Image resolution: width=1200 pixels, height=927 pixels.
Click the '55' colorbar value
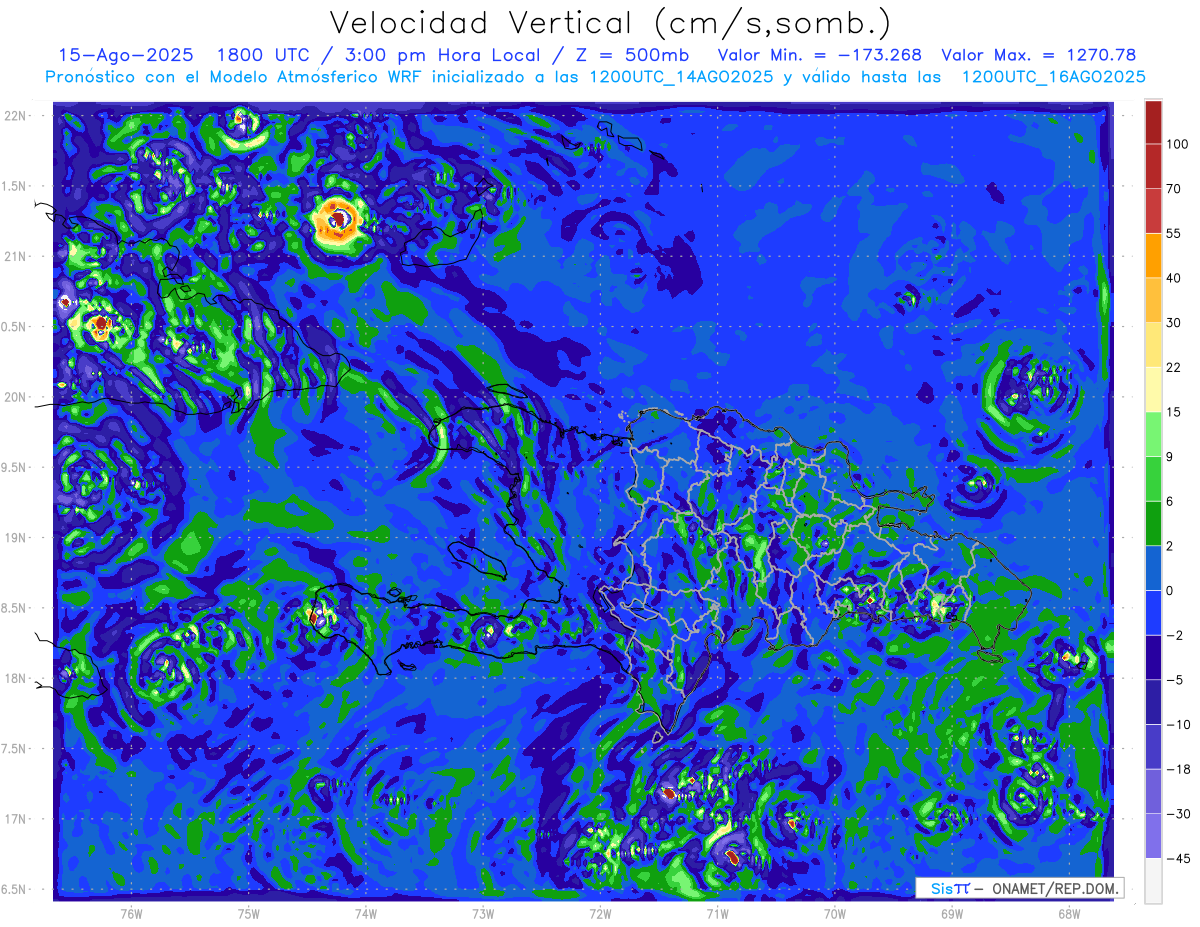[x=1175, y=234]
